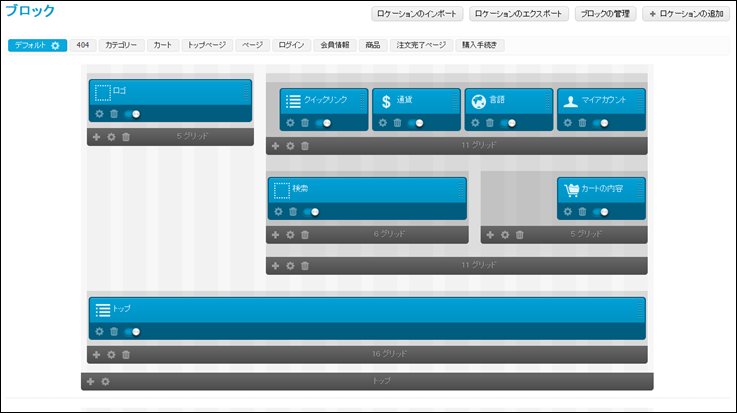Toggle the トップ block switch
This screenshot has width=737, height=413.
[x=132, y=332]
